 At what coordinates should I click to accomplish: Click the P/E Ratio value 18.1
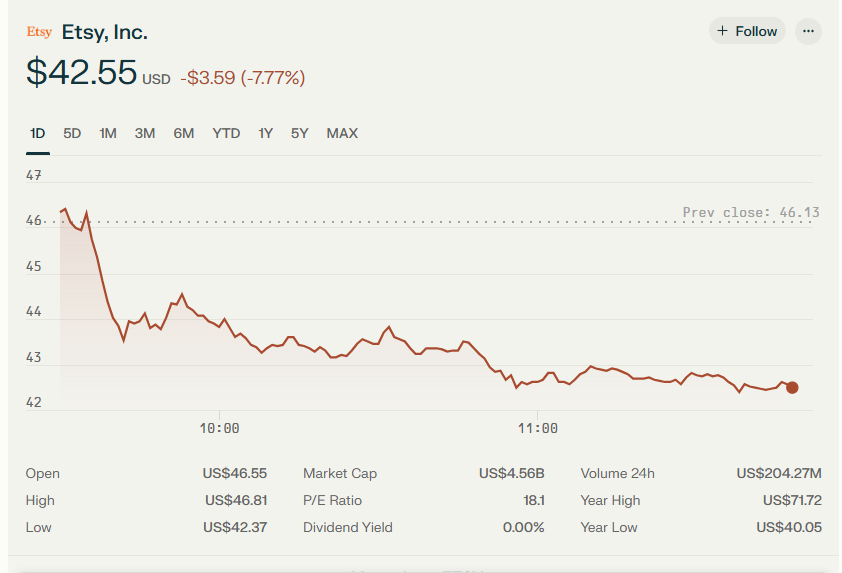click(x=534, y=500)
